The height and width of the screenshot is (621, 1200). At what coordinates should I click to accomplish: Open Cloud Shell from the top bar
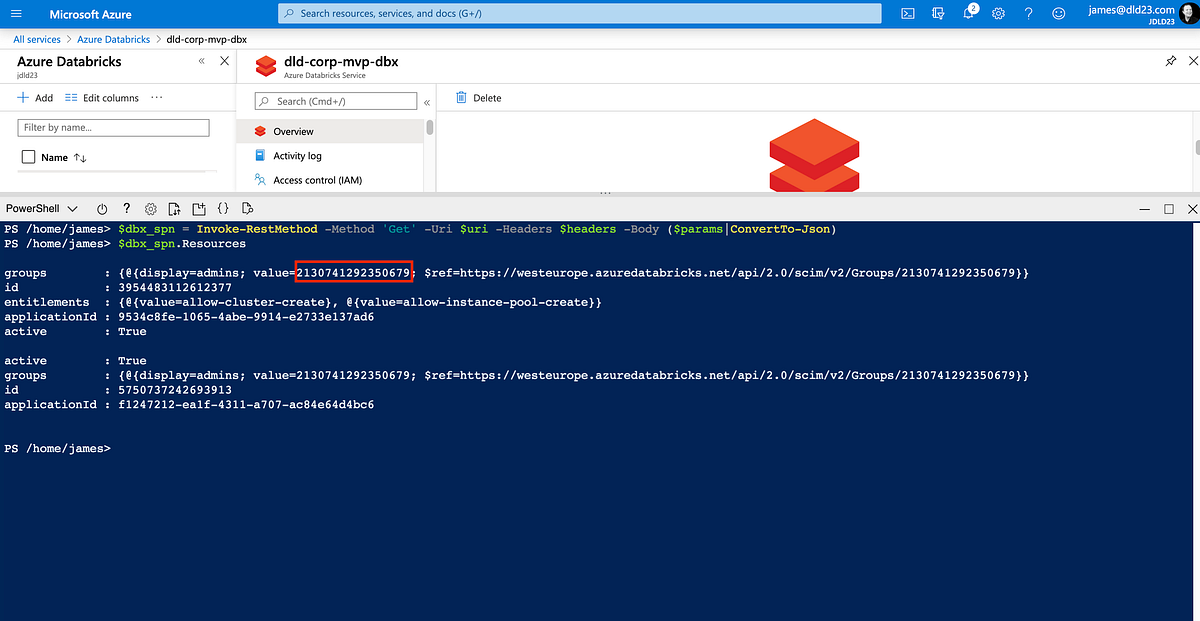[x=907, y=13]
